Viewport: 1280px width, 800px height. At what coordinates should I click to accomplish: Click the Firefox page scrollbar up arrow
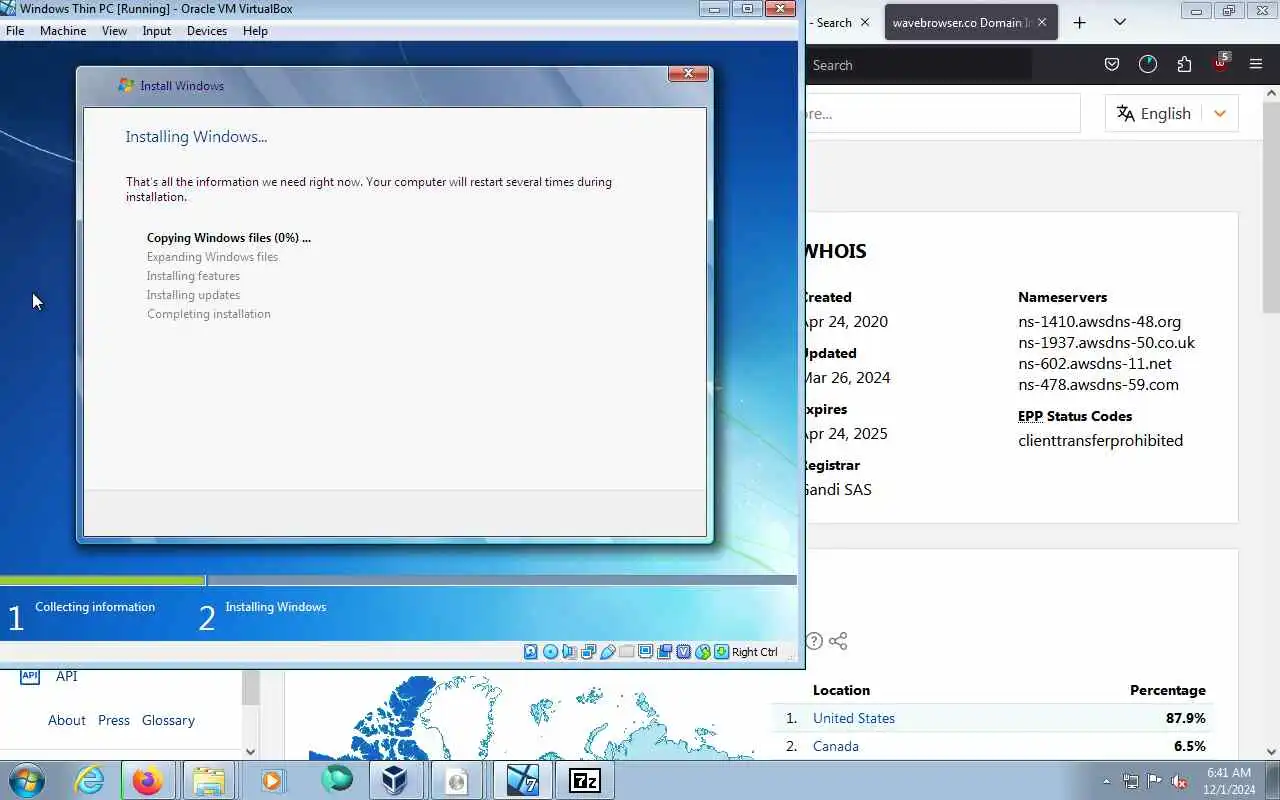point(1272,93)
